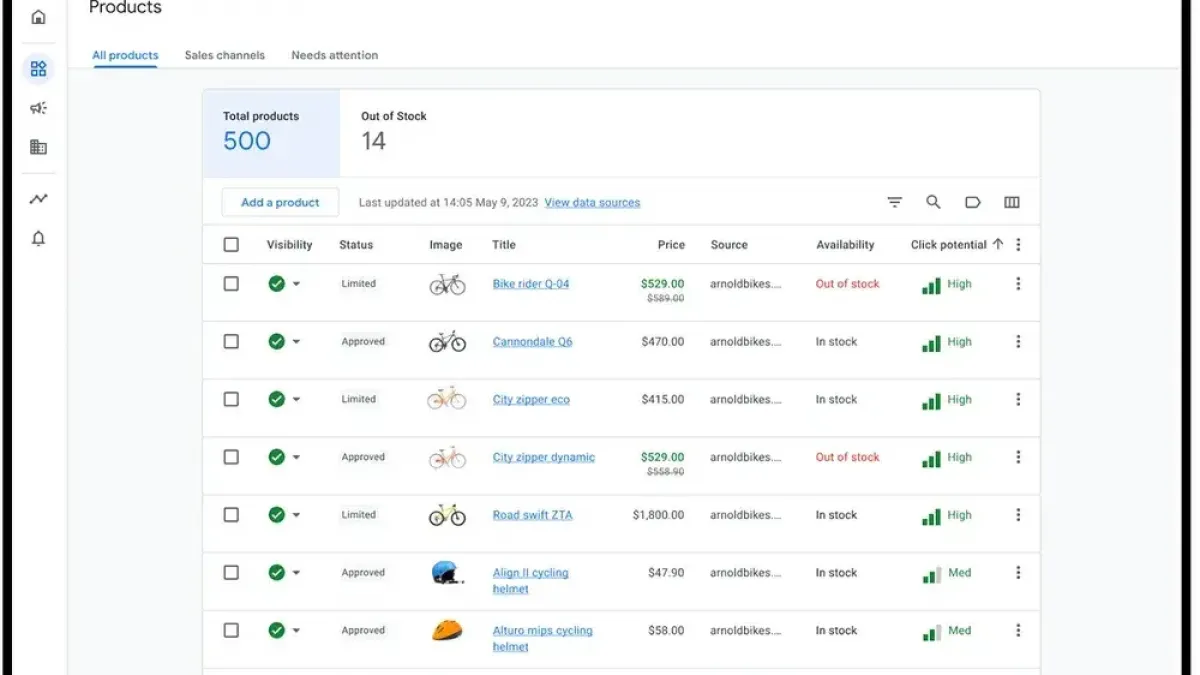The width and height of the screenshot is (1200, 675).
Task: Click the Business info building icon
Action: point(38,147)
